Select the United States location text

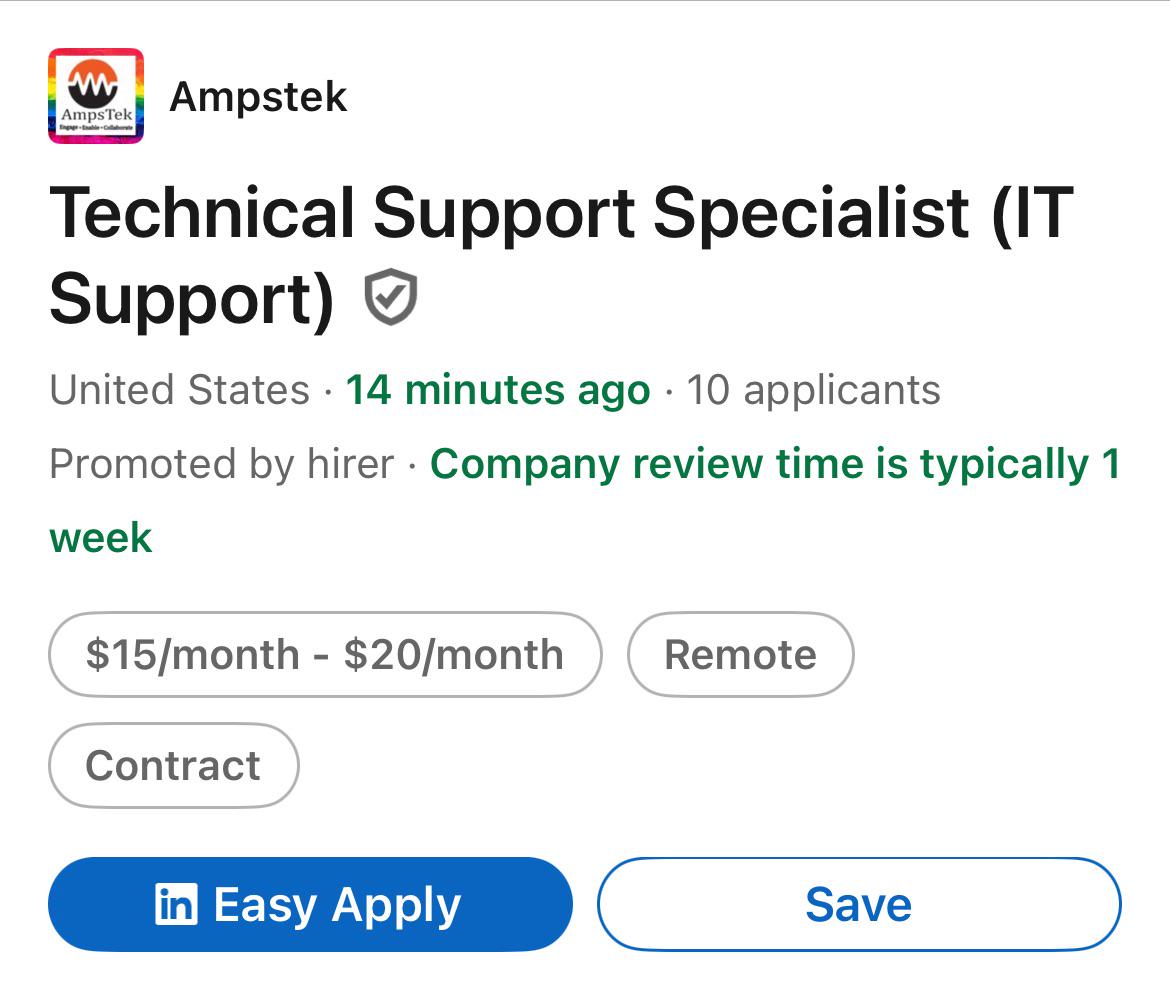click(180, 389)
